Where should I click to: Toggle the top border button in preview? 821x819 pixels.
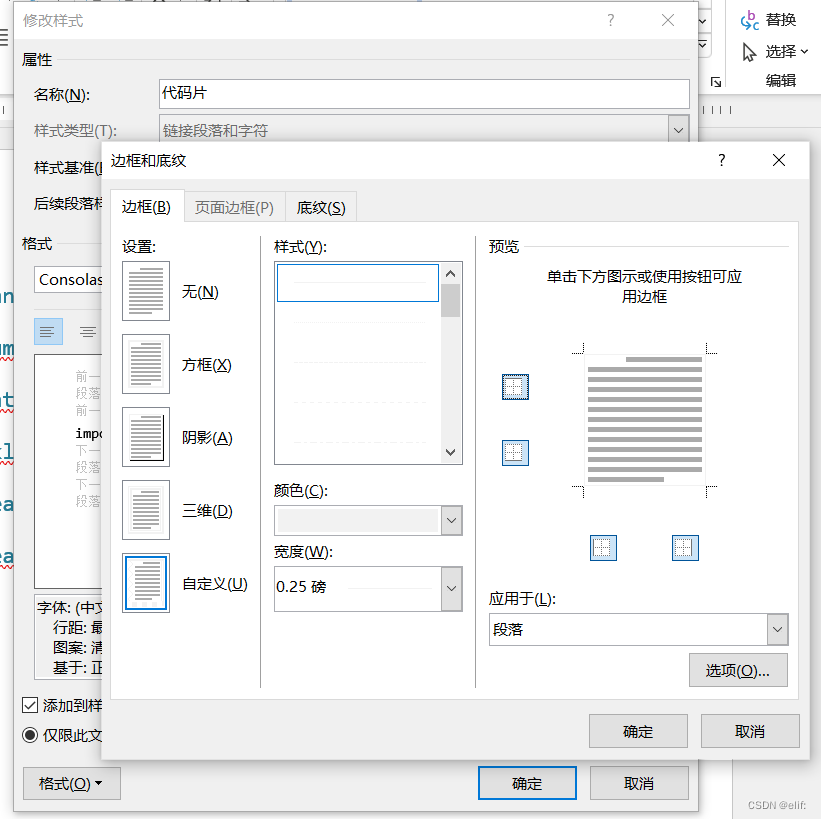(515, 387)
